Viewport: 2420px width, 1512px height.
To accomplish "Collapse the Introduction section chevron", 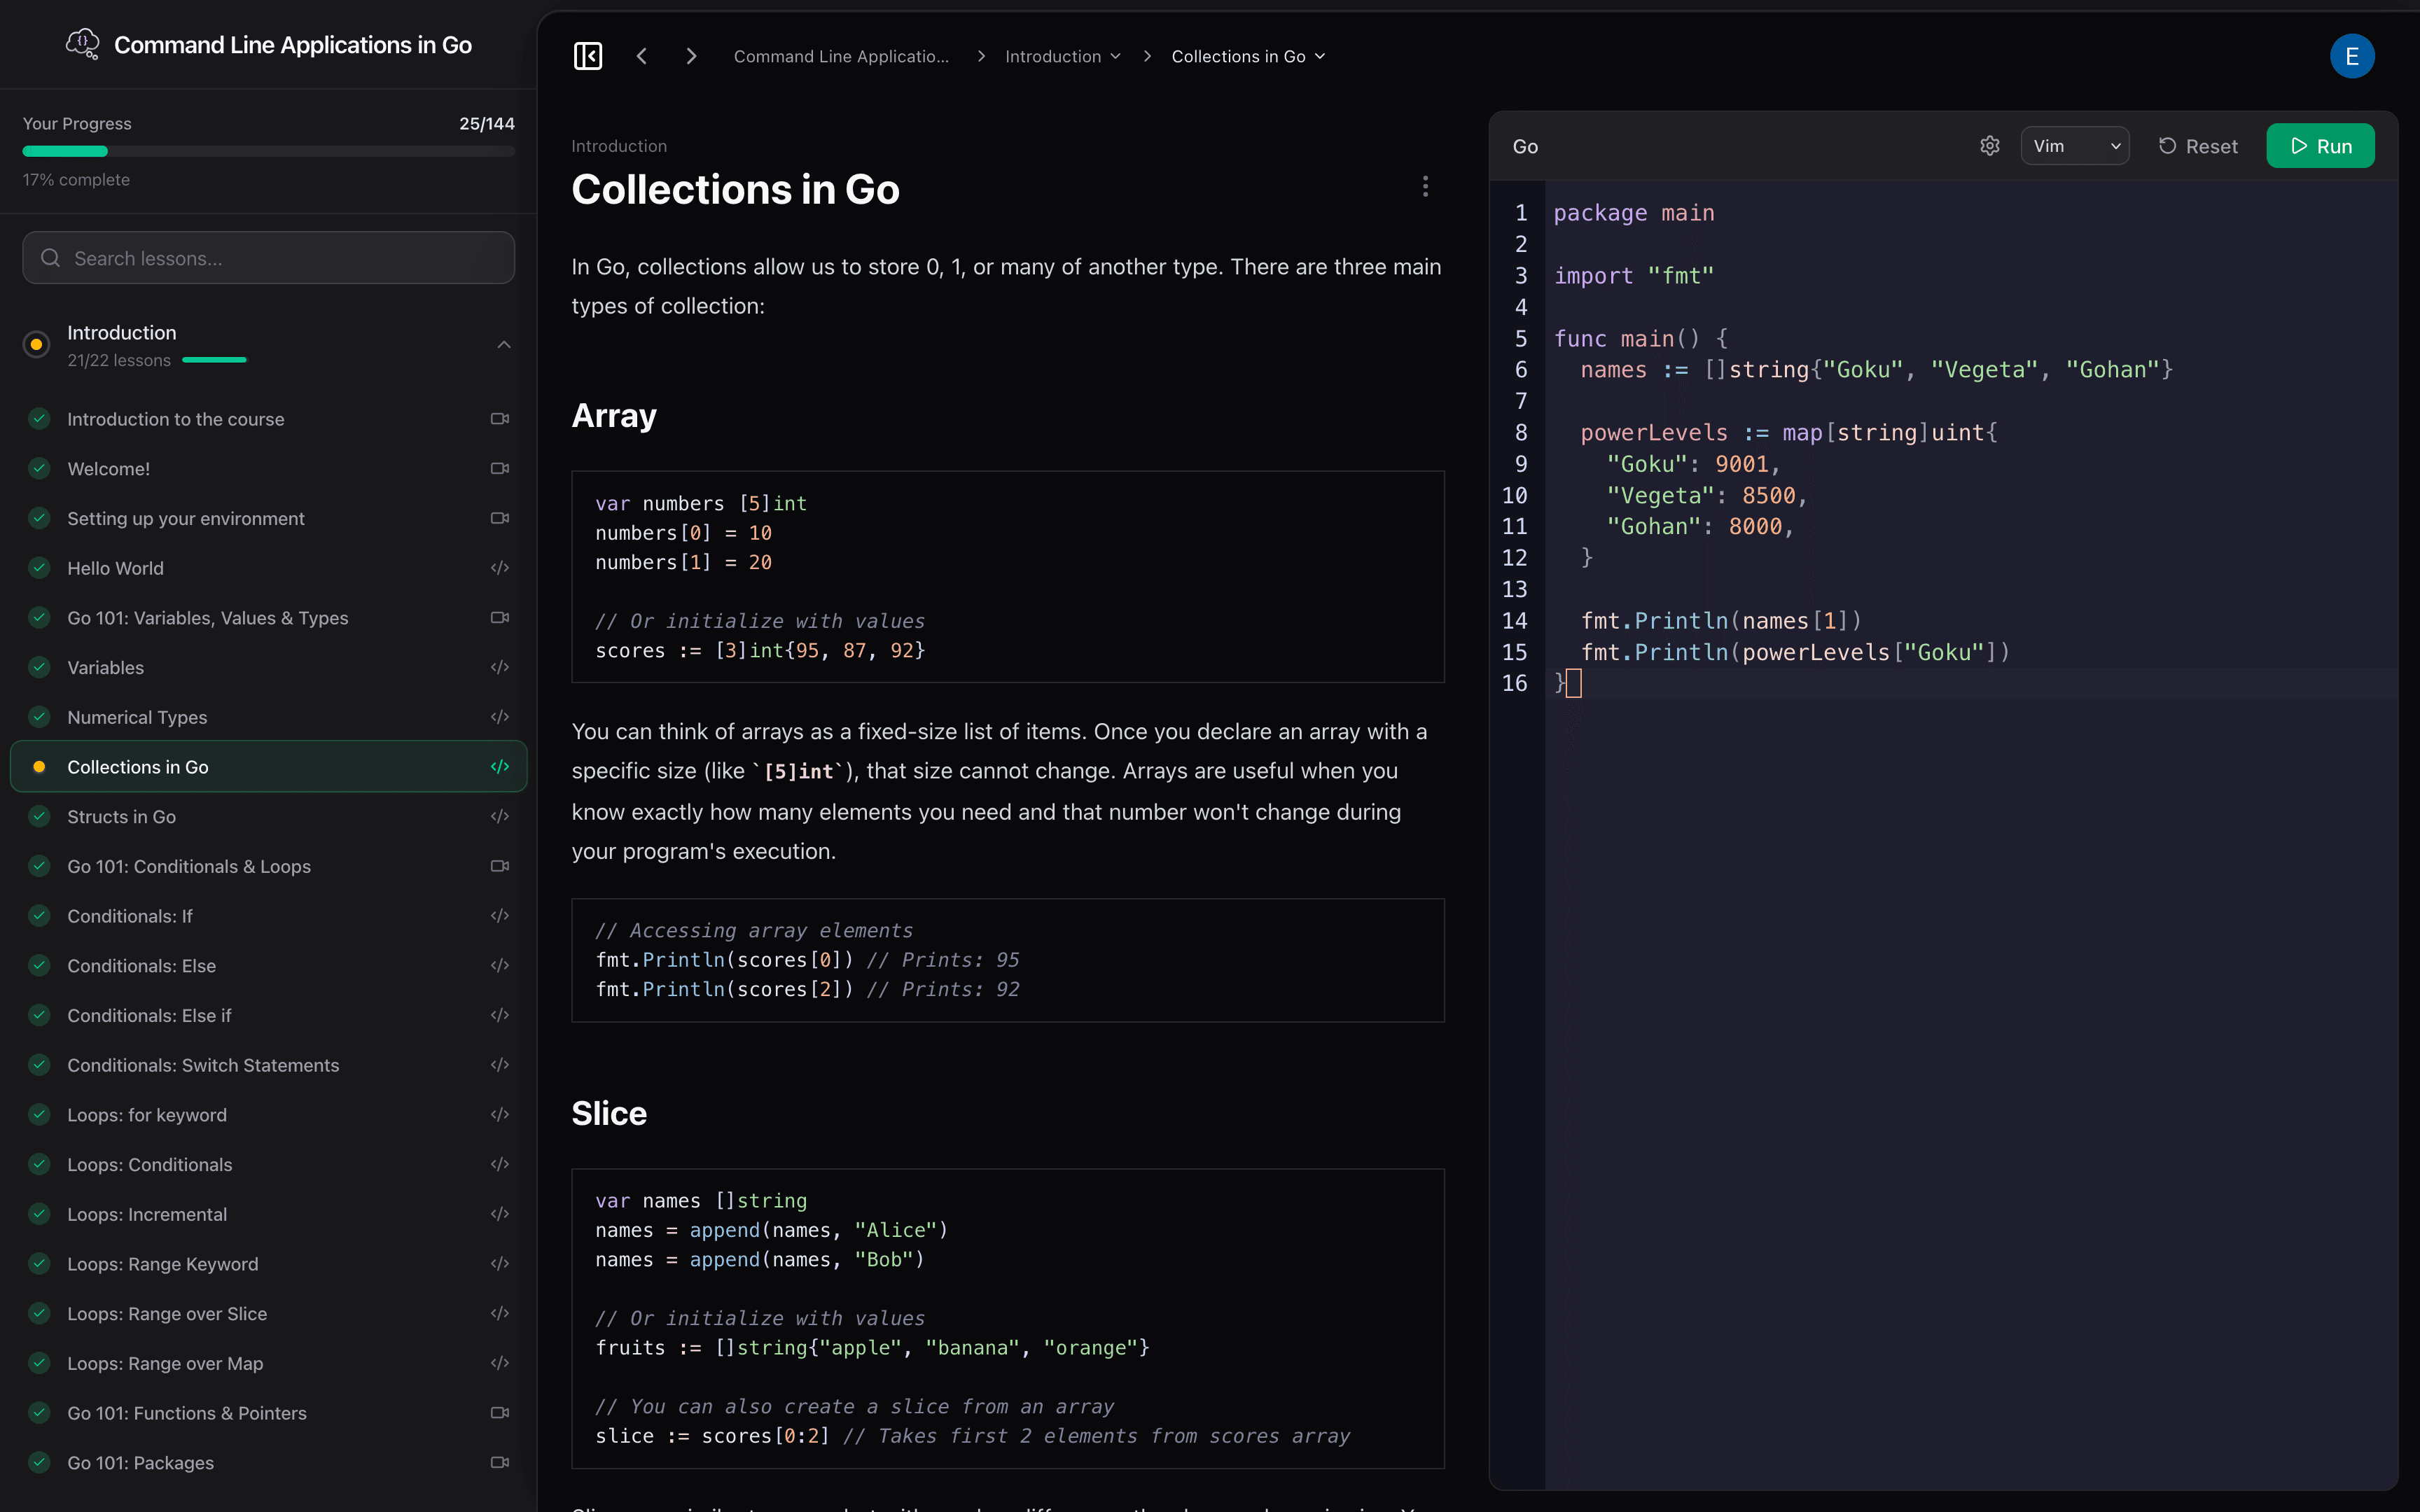I will (503, 344).
